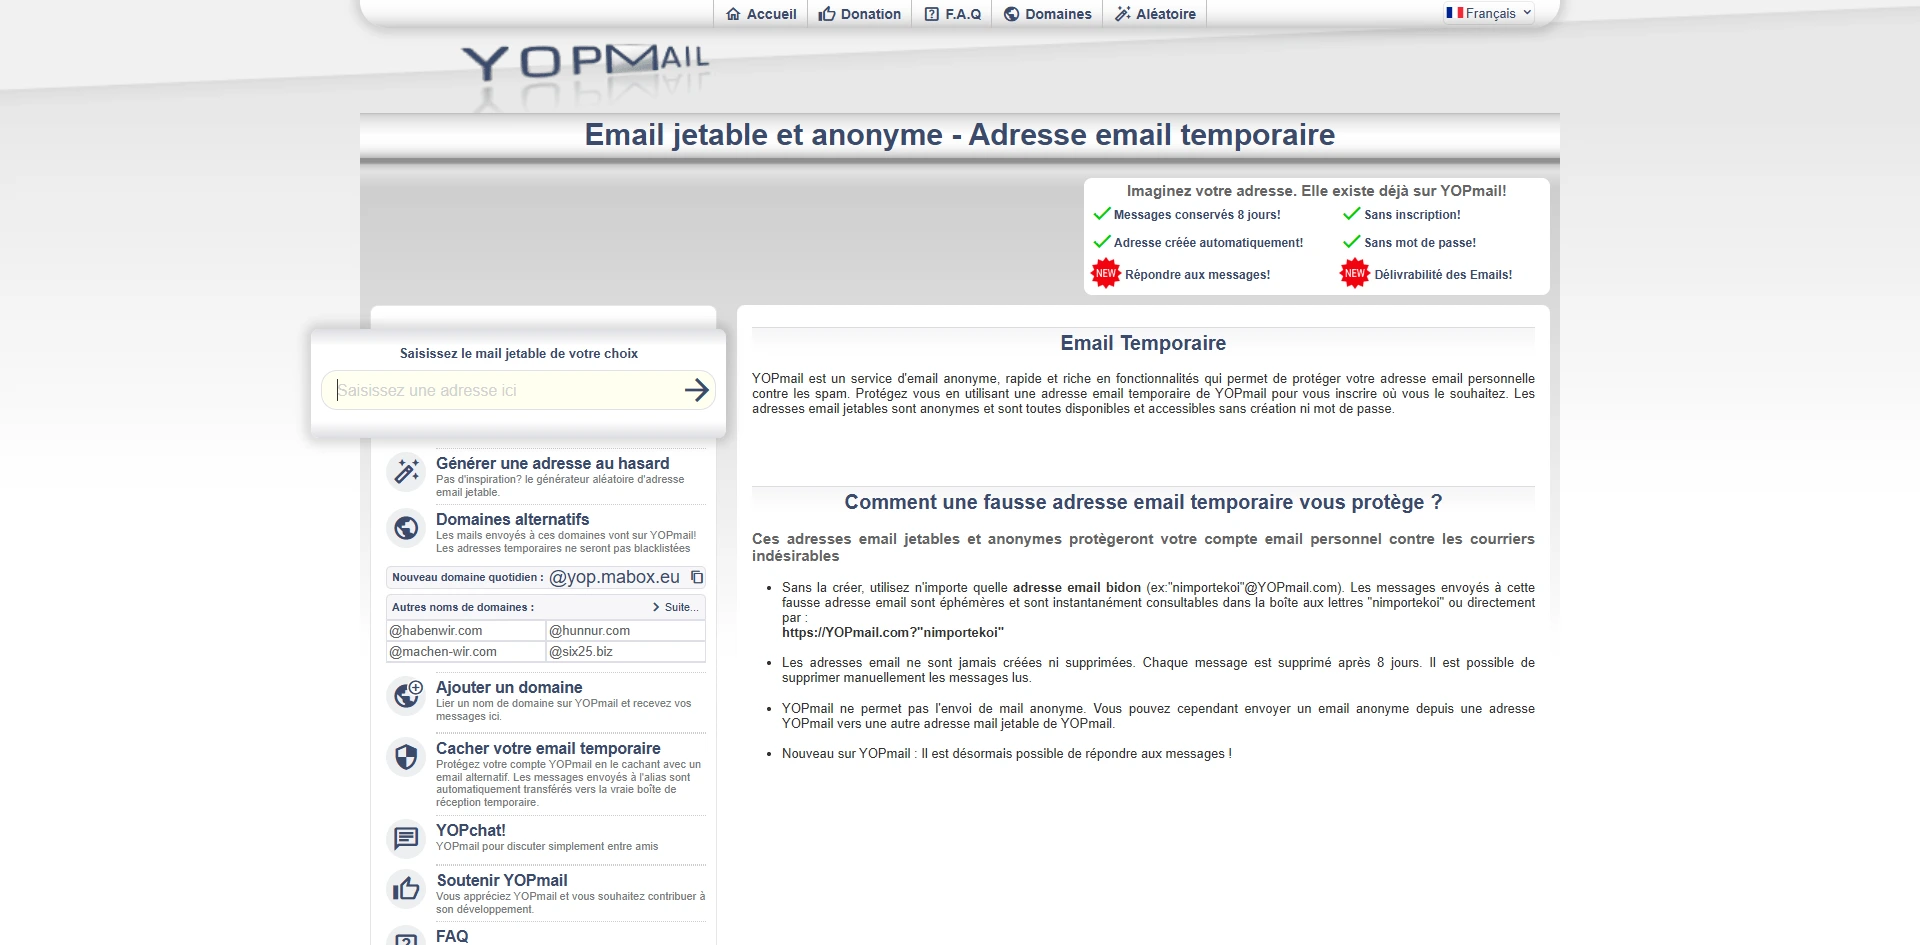Click the NEW badge beside Répondre aux messages

pyautogui.click(x=1106, y=274)
